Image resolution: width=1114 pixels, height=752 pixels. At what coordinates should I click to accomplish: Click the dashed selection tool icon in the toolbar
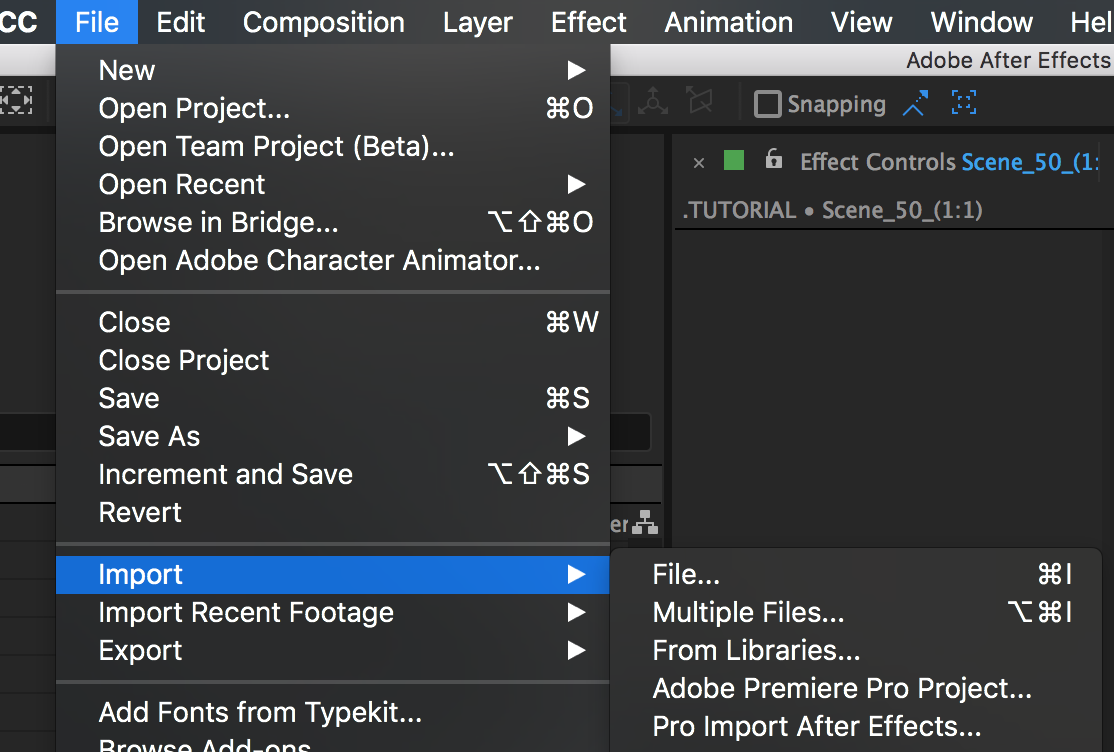coord(16,101)
